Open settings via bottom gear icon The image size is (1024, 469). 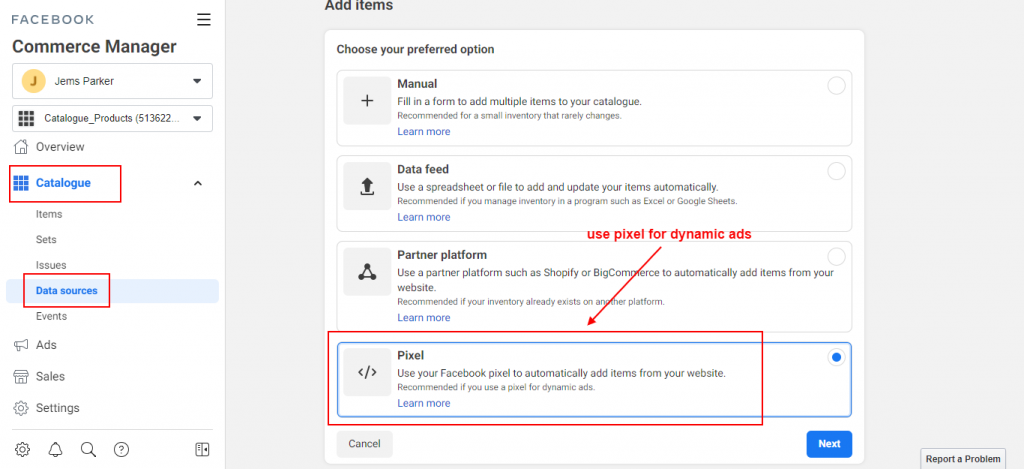[22, 449]
